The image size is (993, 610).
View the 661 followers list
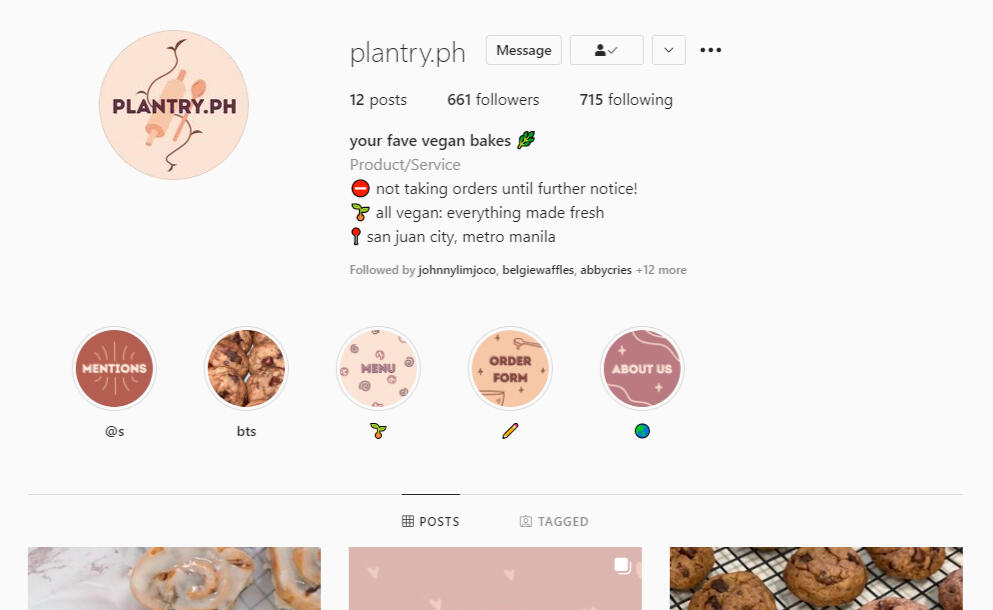click(x=493, y=99)
